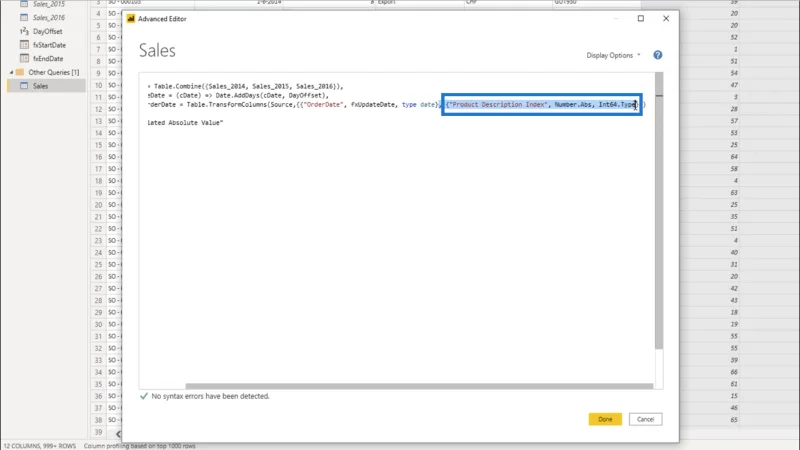The height and width of the screenshot is (450, 800).
Task: Close the Advanced Editor dialog
Action: 666,18
